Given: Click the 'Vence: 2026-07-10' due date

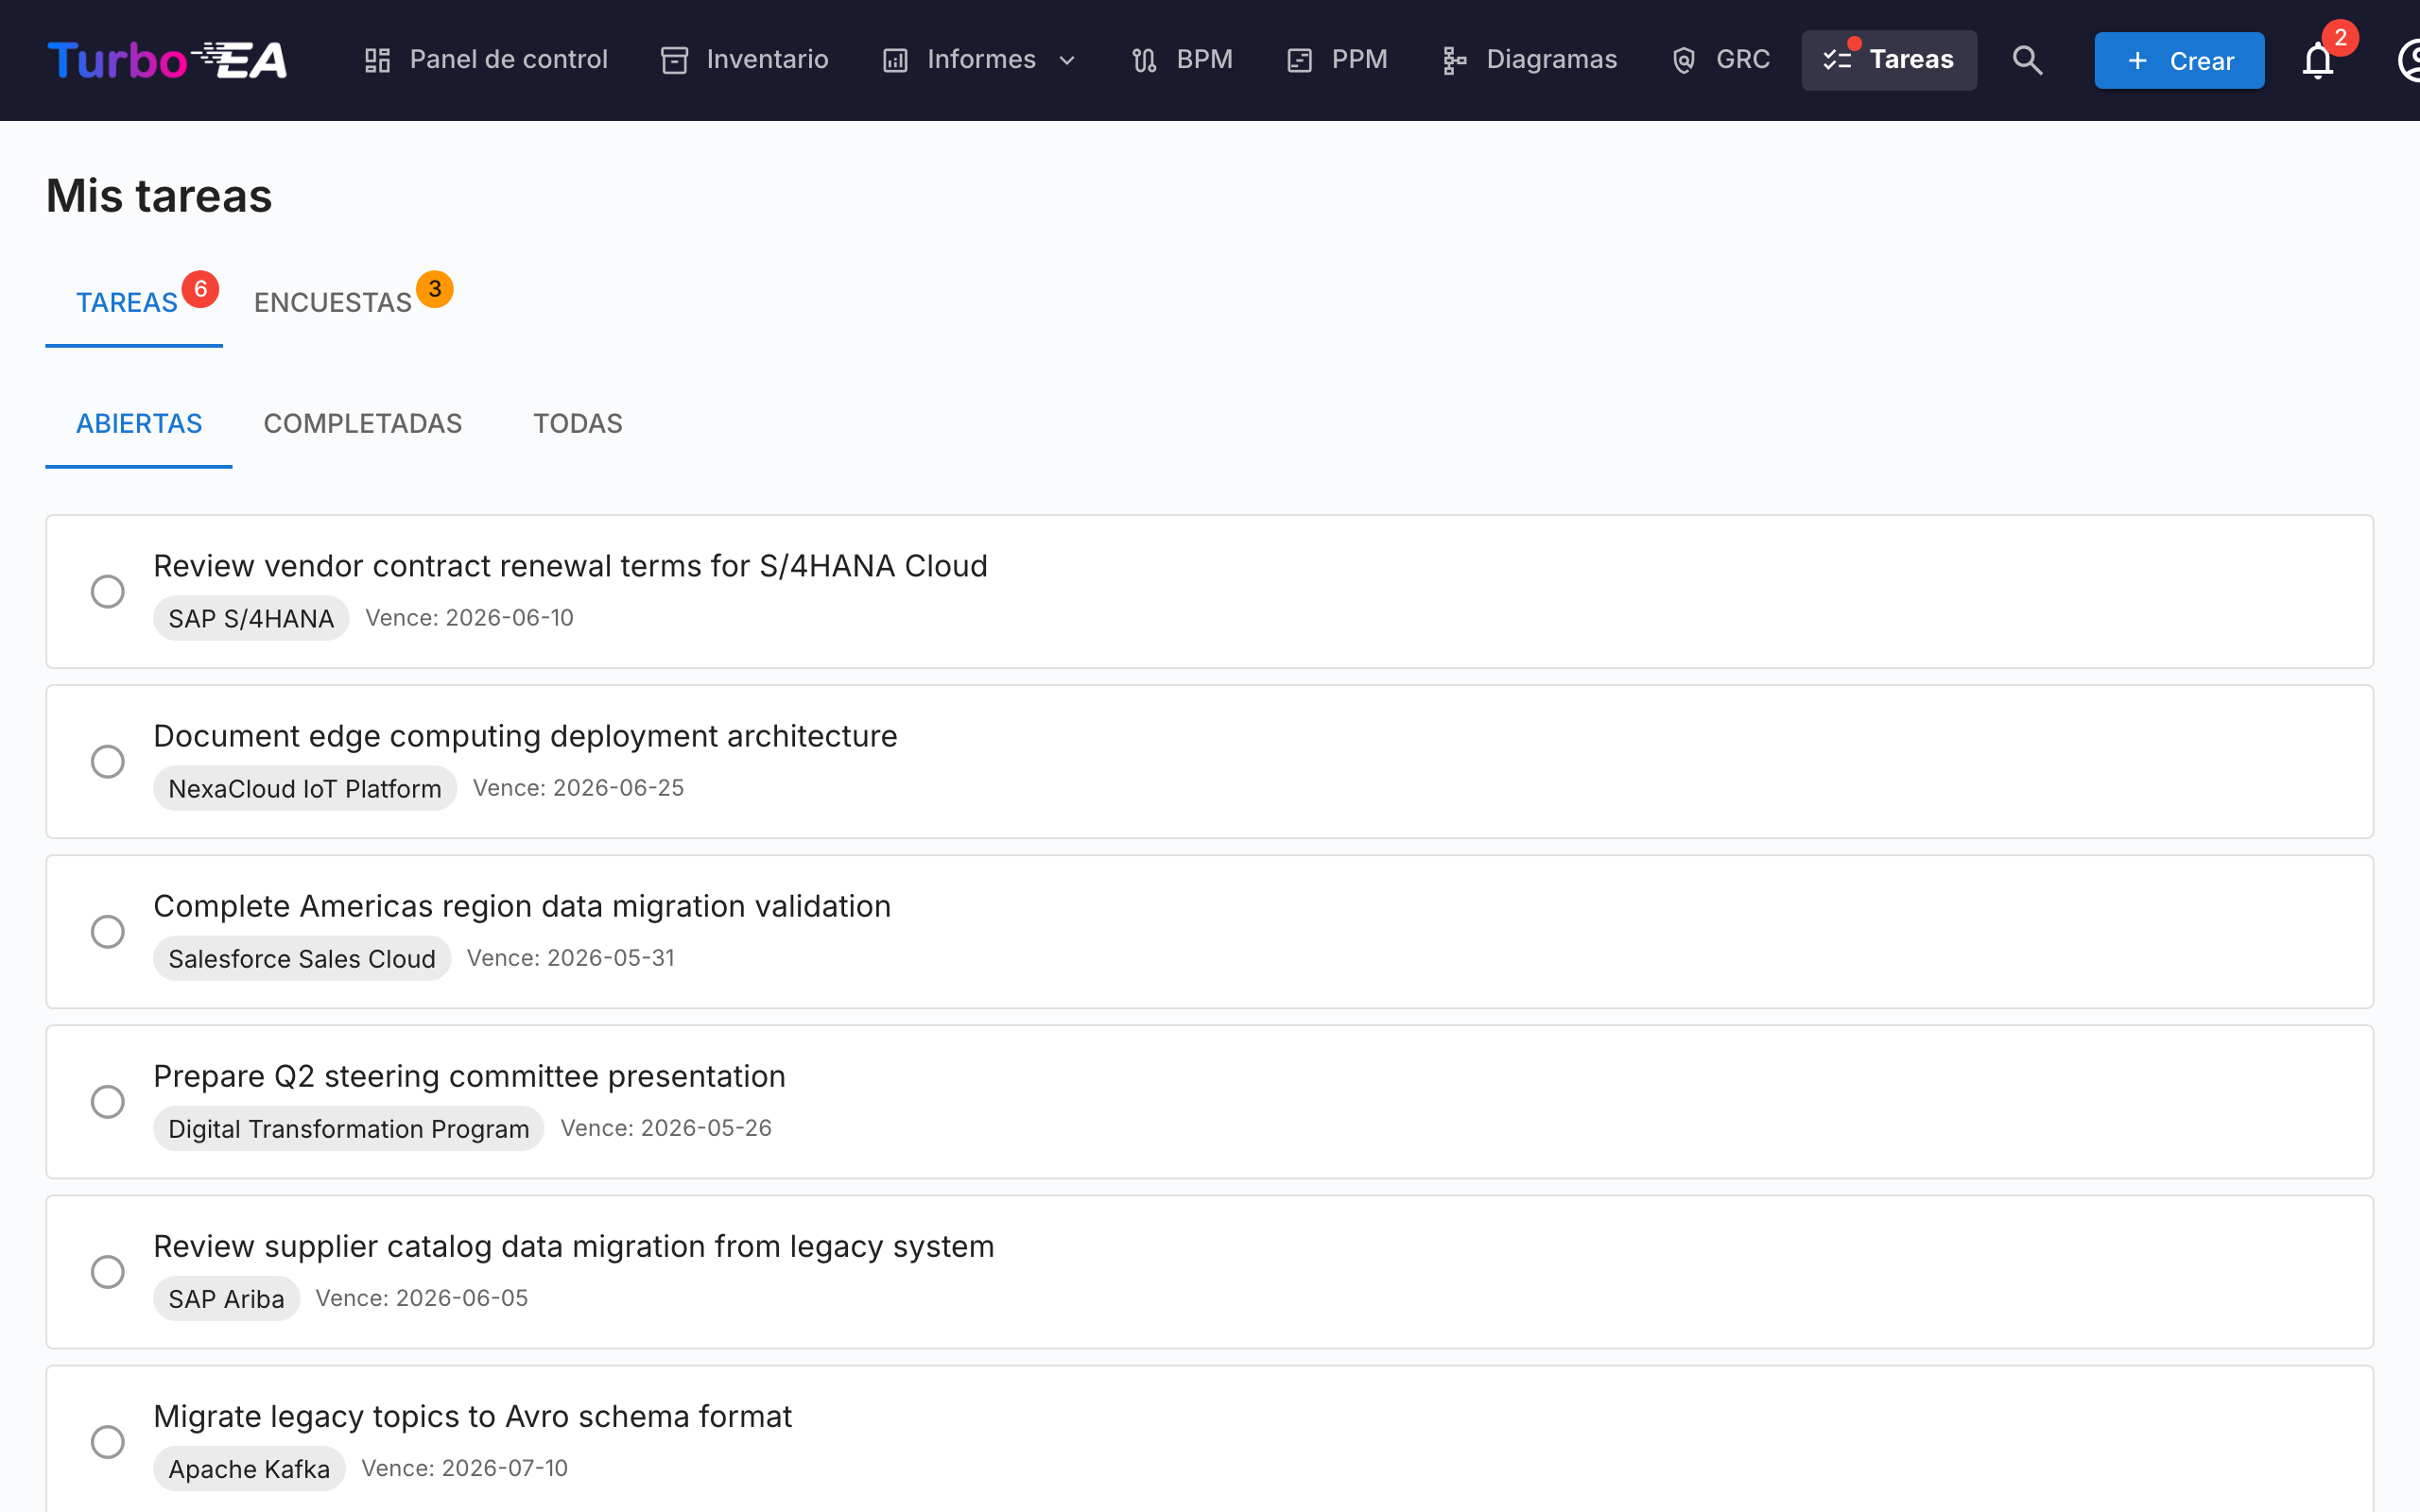Looking at the screenshot, I should pos(464,1468).
